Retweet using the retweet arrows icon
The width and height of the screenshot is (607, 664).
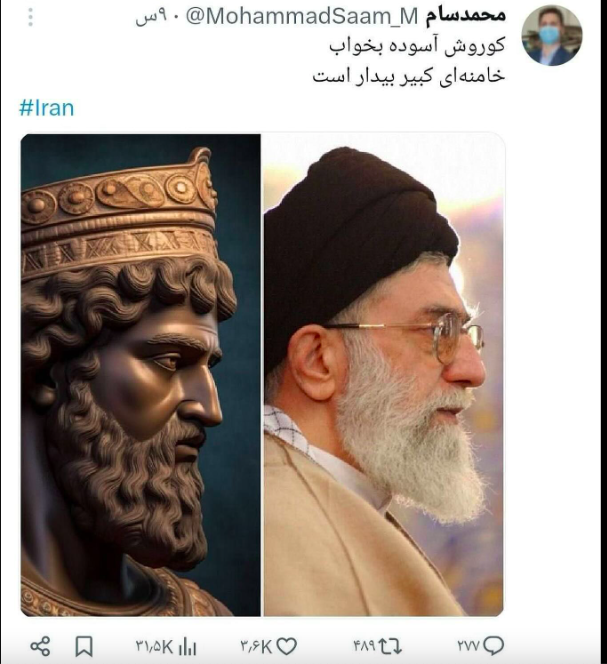(x=390, y=646)
